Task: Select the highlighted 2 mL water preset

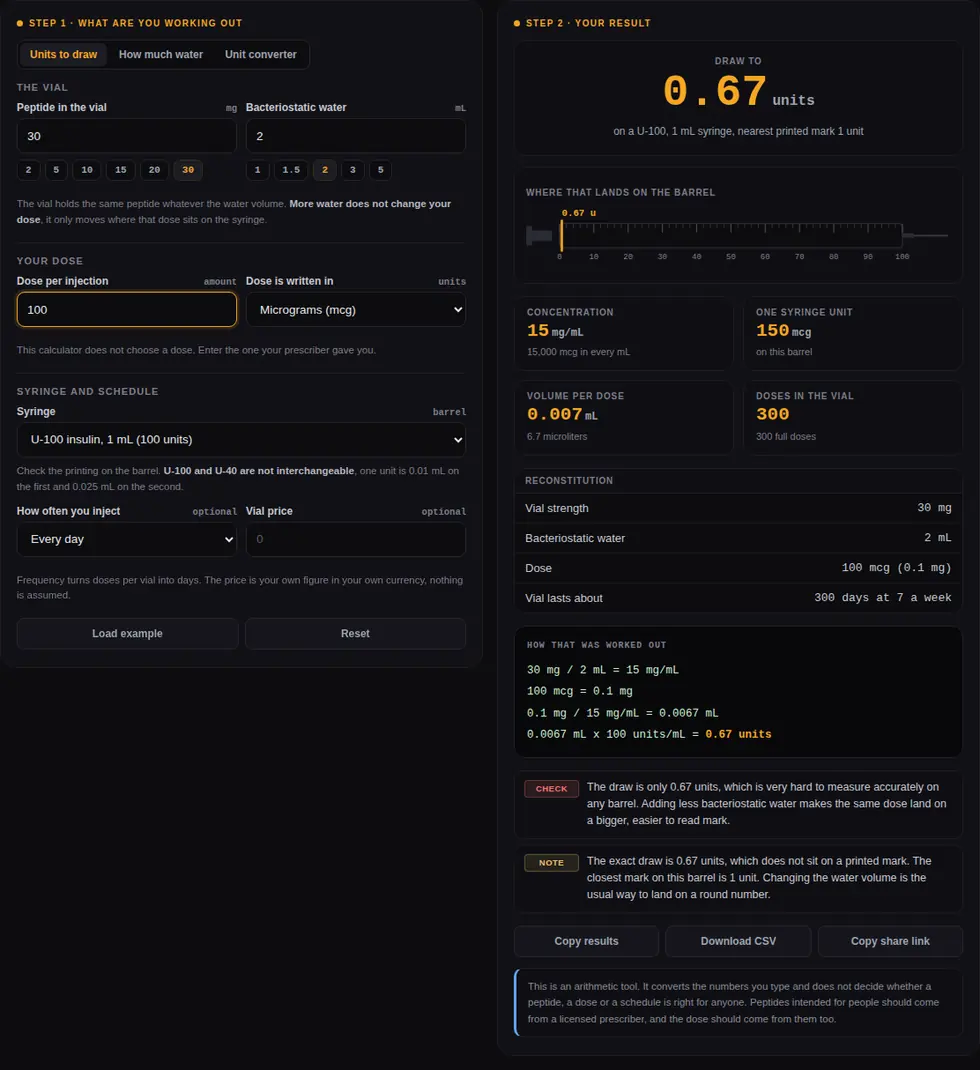Action: (325, 170)
